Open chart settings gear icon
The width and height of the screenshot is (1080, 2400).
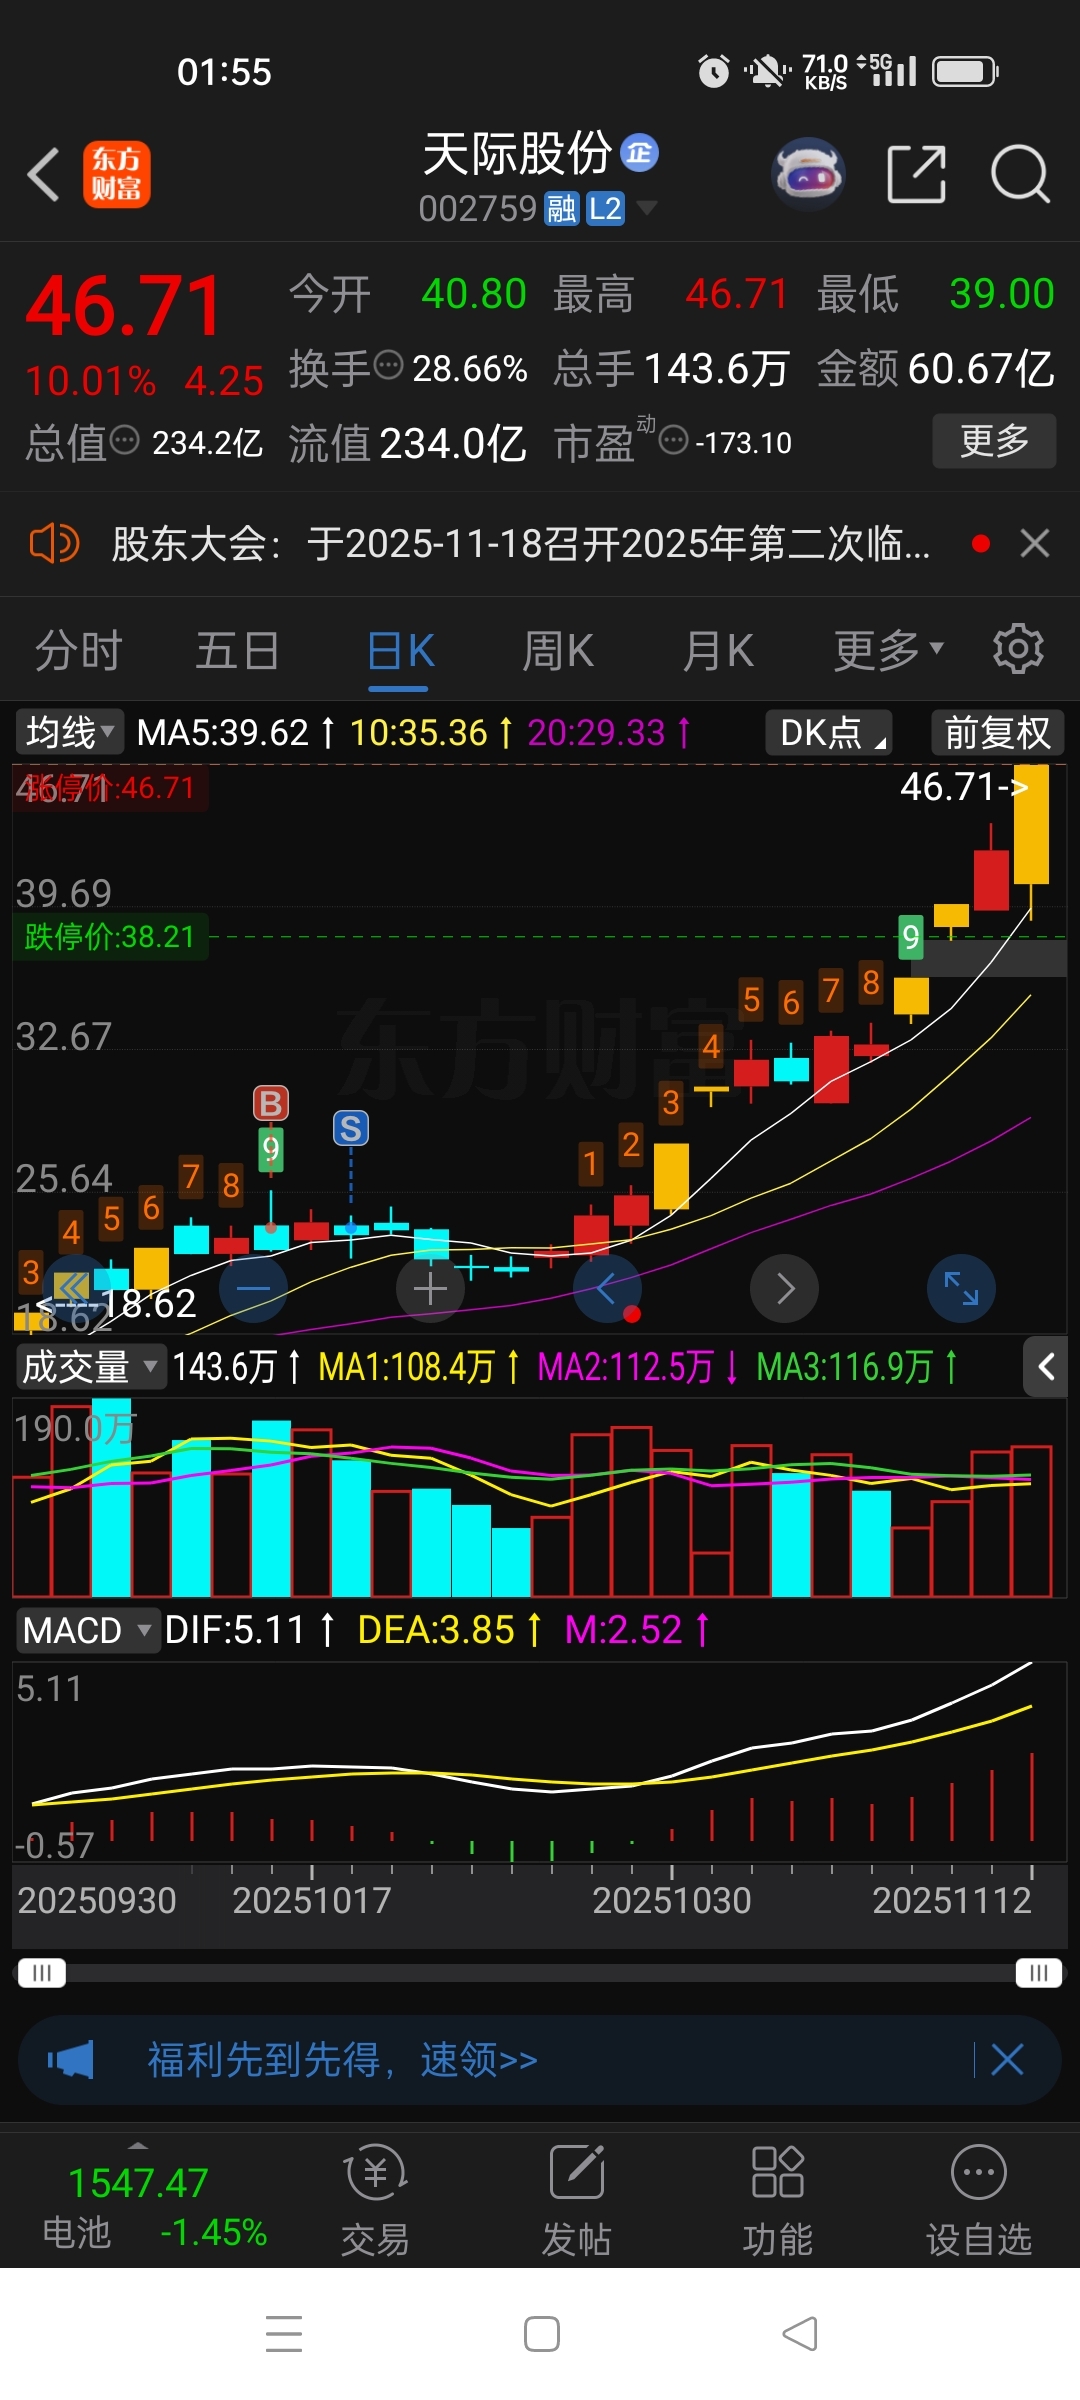pyautogui.click(x=1018, y=649)
